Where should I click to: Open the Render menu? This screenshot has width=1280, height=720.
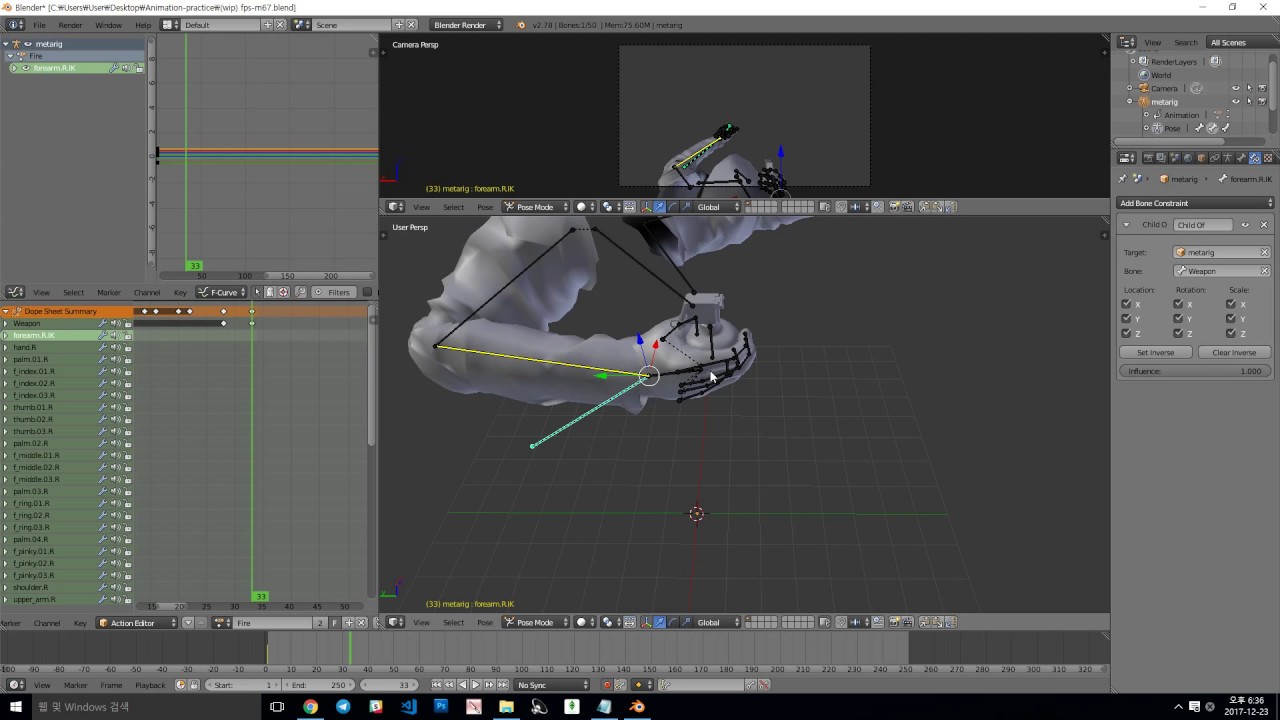70,24
